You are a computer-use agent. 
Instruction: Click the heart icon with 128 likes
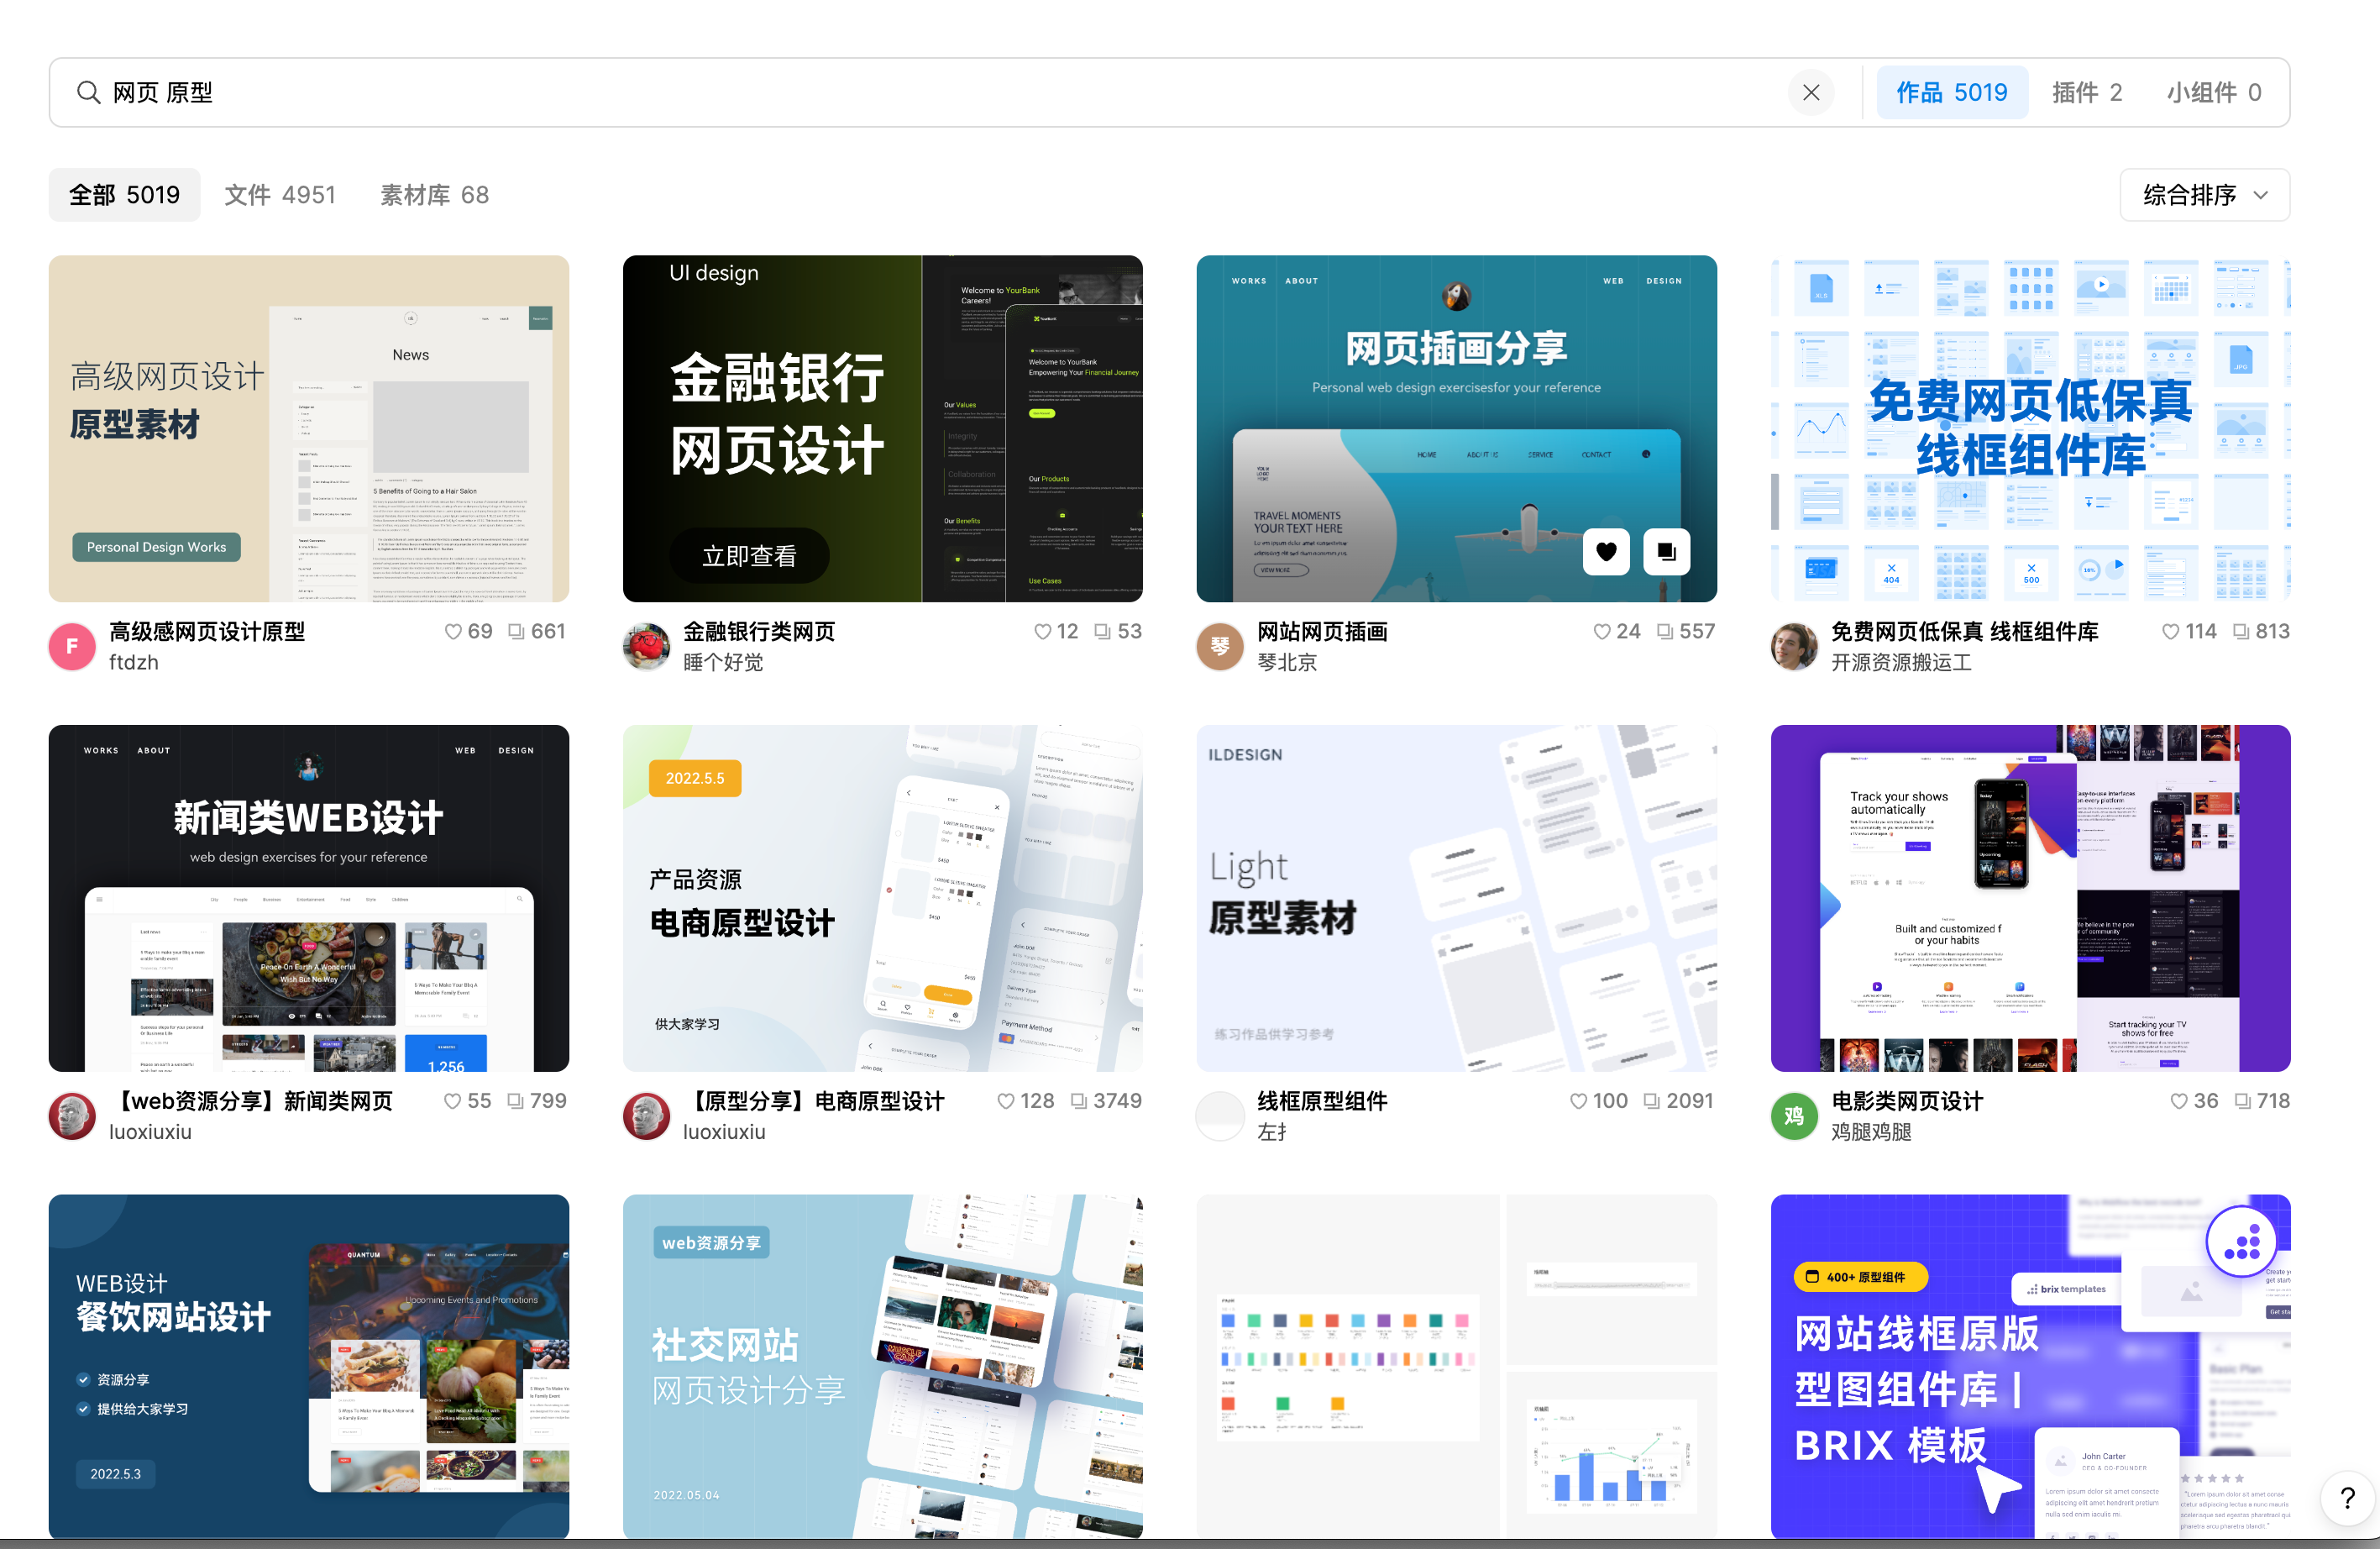point(1006,1101)
